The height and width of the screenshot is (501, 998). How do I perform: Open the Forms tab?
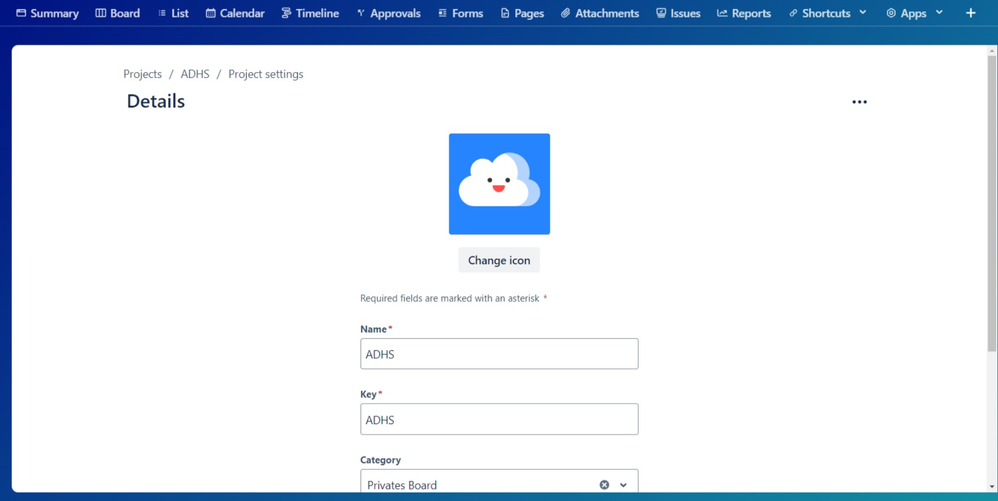460,13
